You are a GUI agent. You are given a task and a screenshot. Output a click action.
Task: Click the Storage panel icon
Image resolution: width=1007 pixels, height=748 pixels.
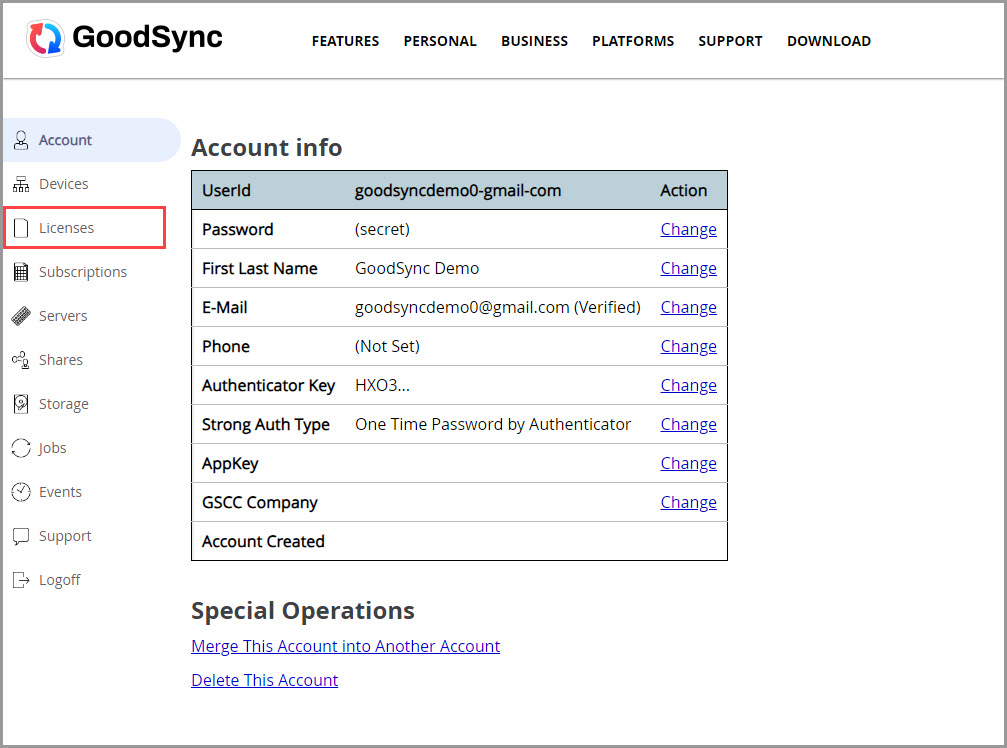tap(21, 403)
